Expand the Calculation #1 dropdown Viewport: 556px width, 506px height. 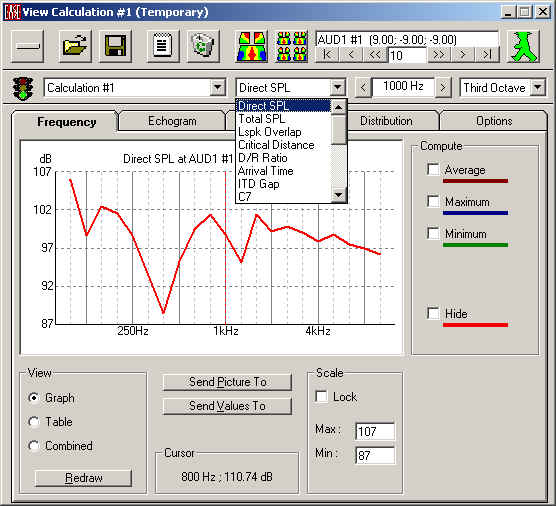[217, 88]
